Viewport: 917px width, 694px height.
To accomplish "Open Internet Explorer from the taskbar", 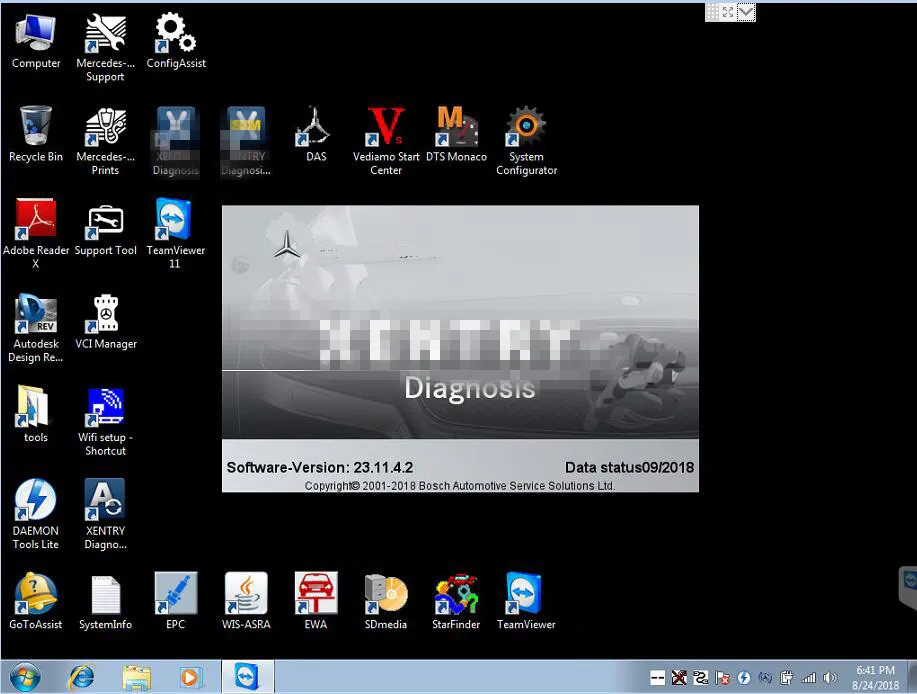I will coord(82,677).
